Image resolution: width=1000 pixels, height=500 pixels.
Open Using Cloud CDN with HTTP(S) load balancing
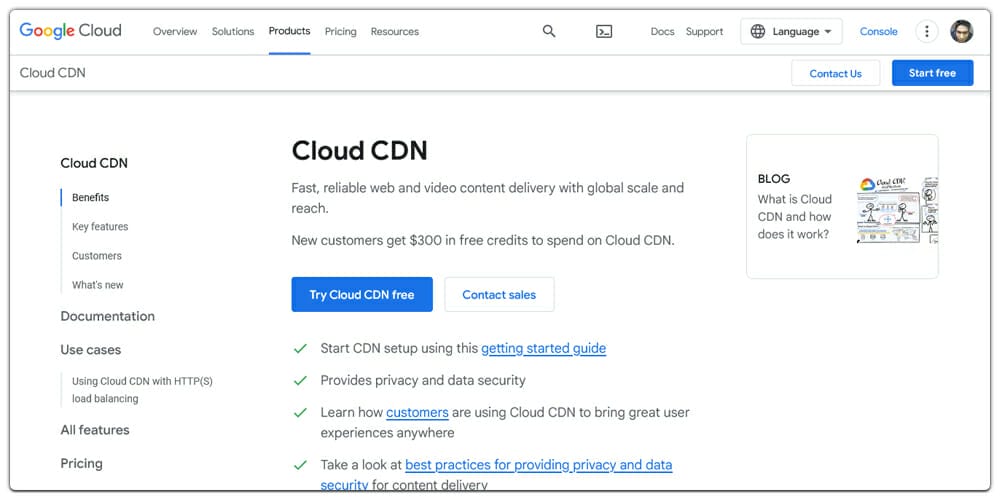coord(142,390)
